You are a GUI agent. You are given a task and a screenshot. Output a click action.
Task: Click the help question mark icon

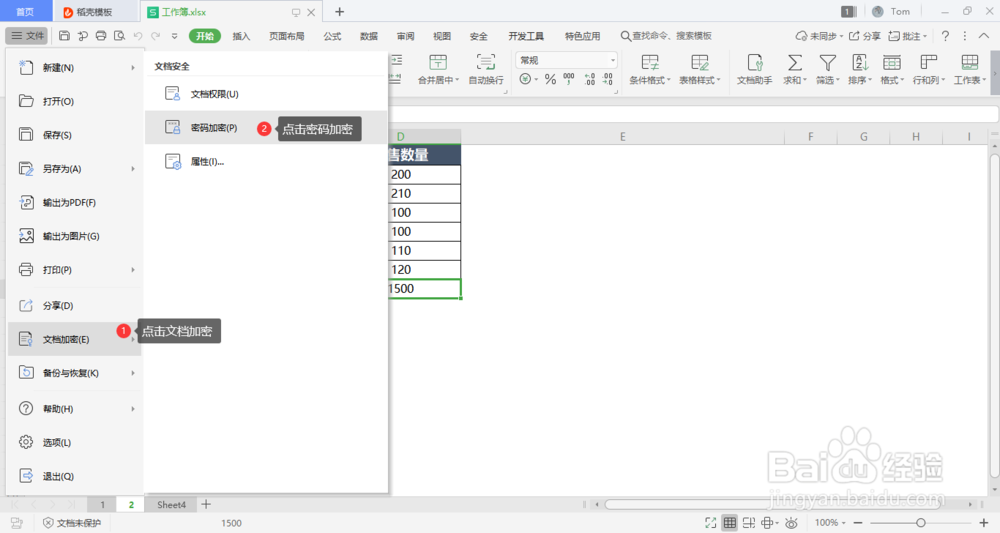click(945, 36)
